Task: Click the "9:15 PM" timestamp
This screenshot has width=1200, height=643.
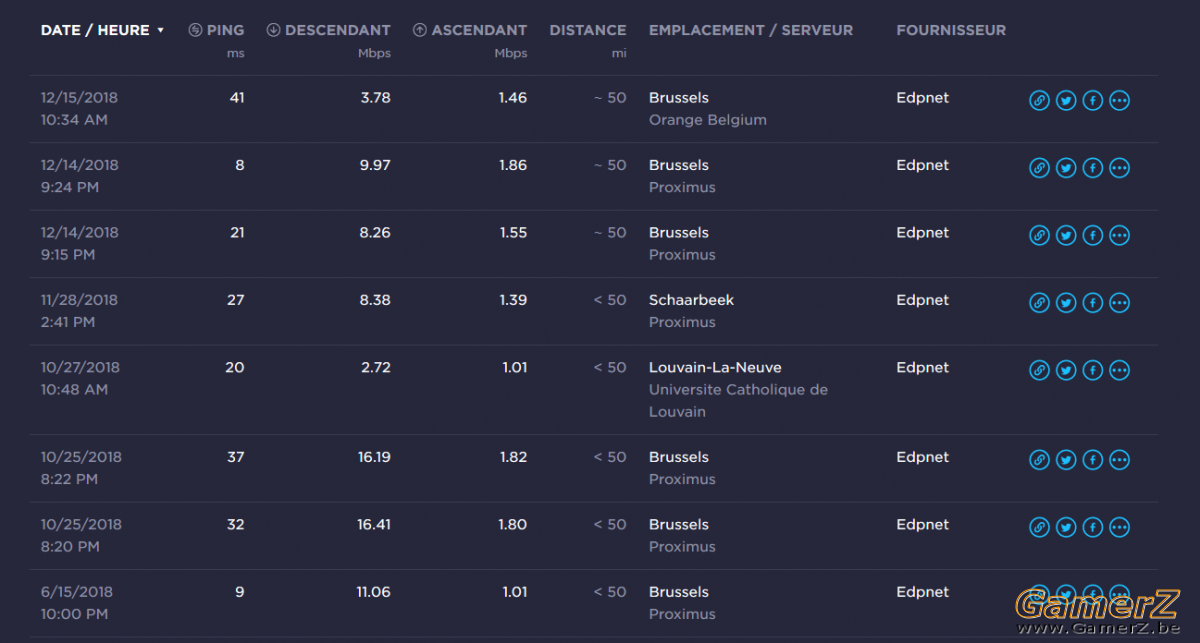Action: [68, 255]
